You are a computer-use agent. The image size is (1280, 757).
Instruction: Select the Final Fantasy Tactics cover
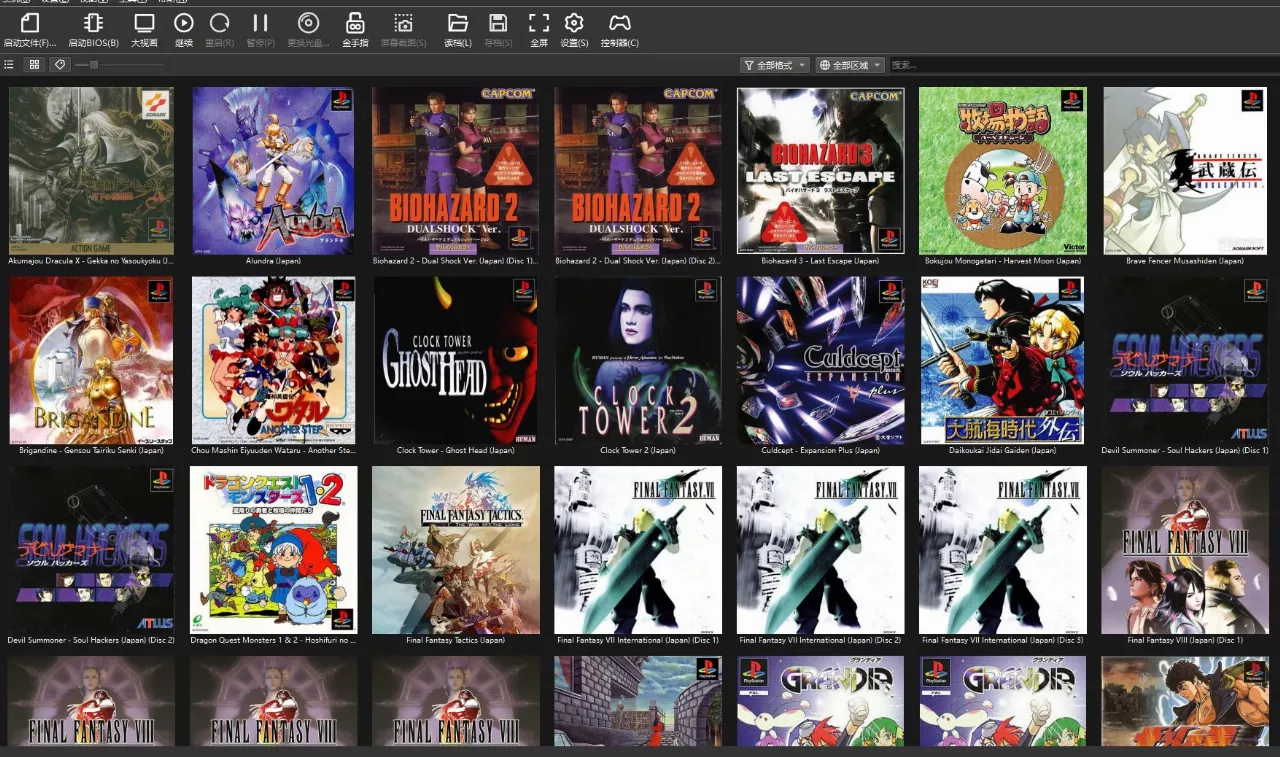click(456, 550)
